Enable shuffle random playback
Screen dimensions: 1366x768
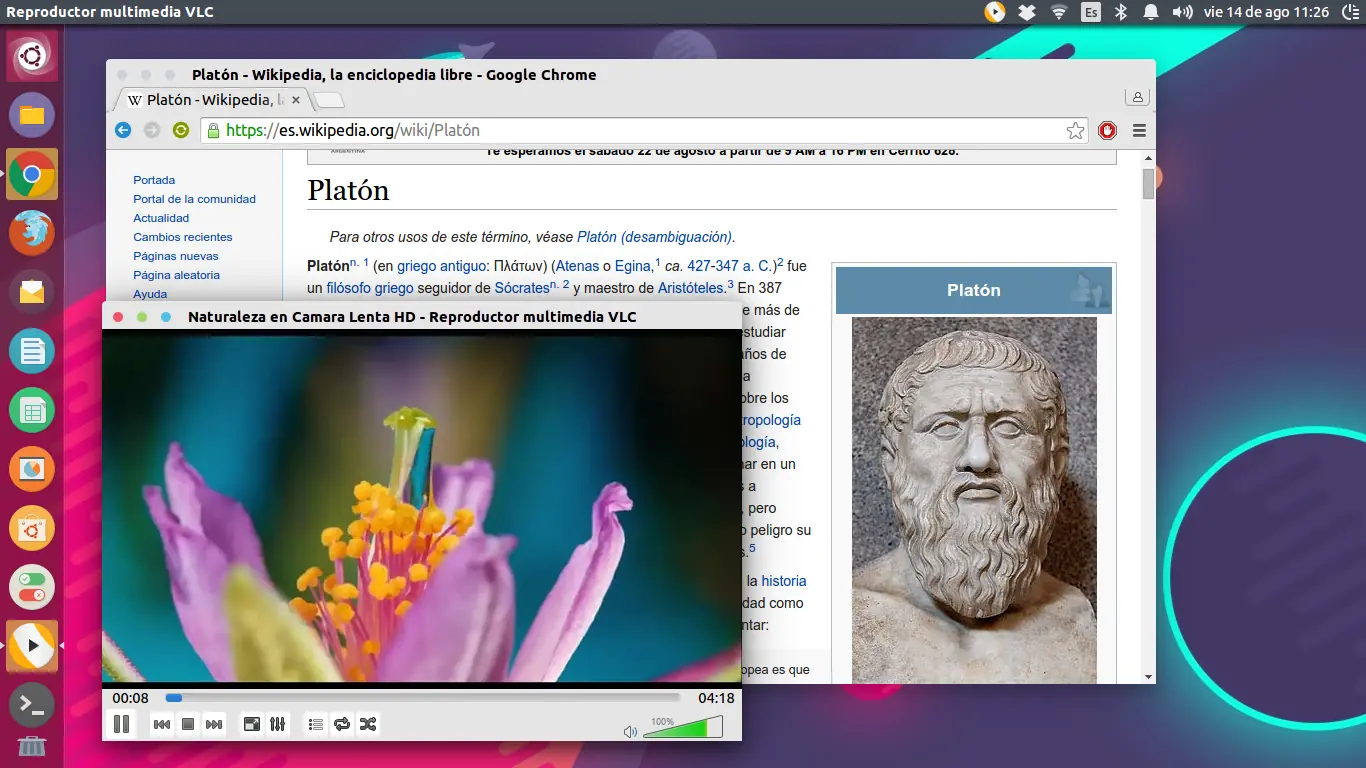368,724
